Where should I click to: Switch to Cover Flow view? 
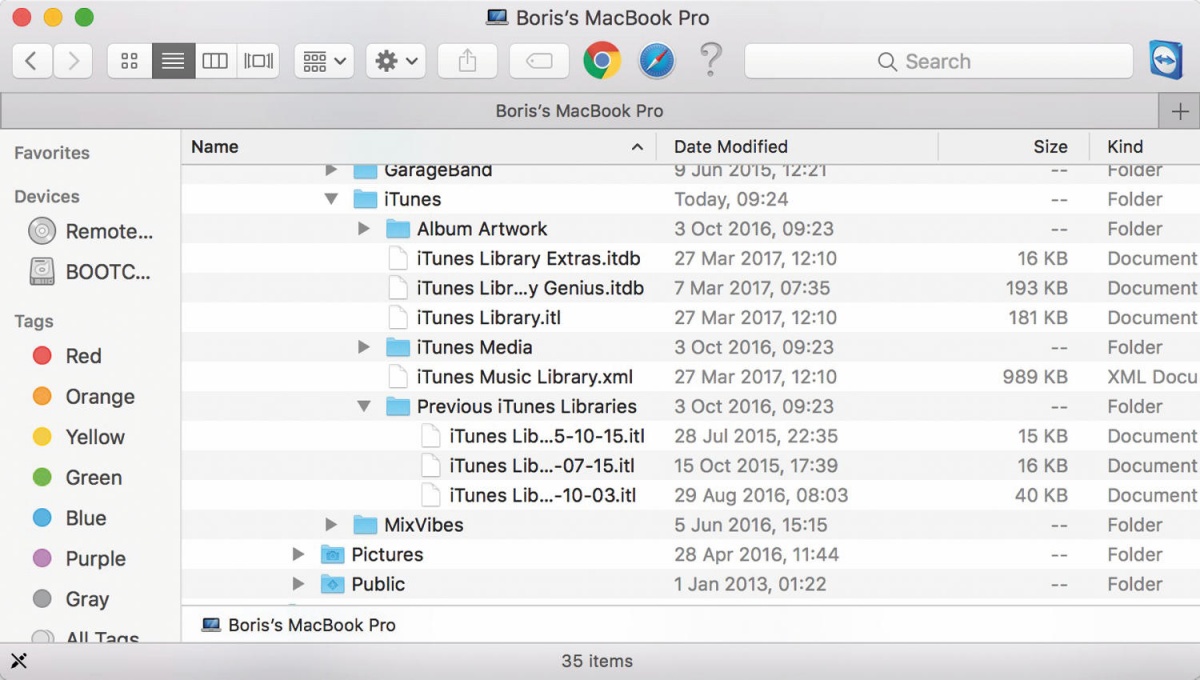pyautogui.click(x=258, y=61)
